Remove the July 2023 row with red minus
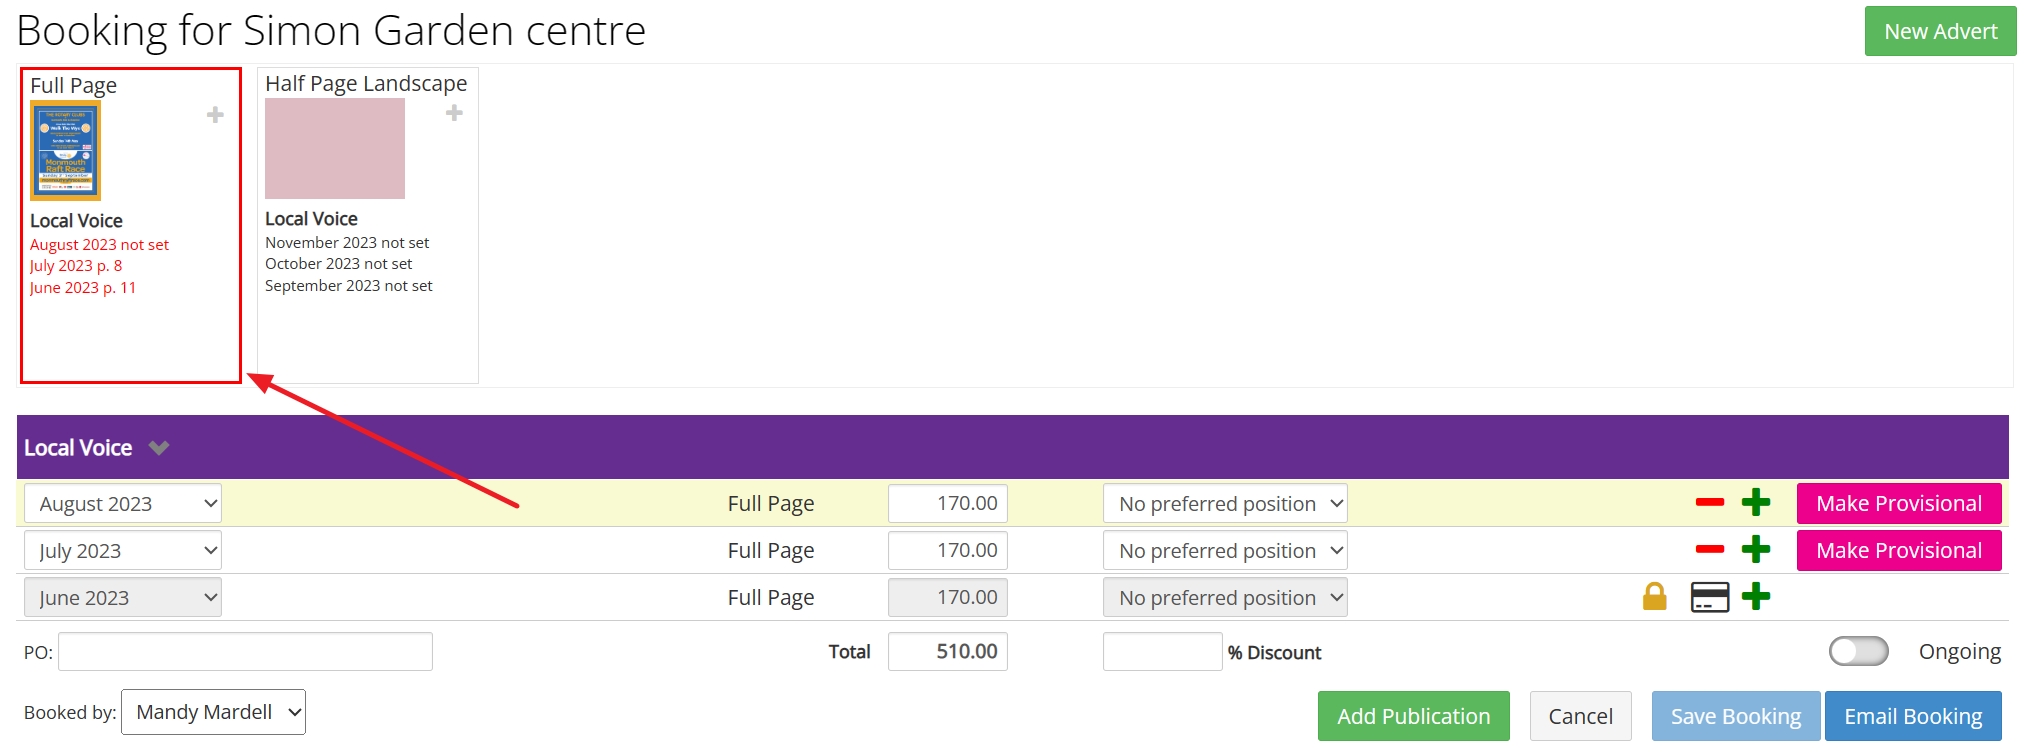This screenshot has width=2024, height=756. pos(1710,549)
